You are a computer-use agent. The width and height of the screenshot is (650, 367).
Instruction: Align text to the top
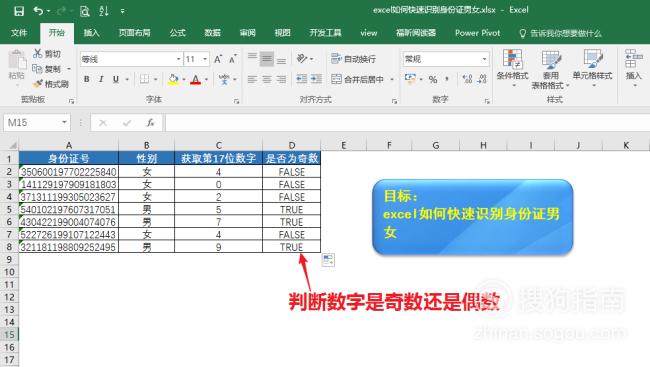pyautogui.click(x=252, y=58)
